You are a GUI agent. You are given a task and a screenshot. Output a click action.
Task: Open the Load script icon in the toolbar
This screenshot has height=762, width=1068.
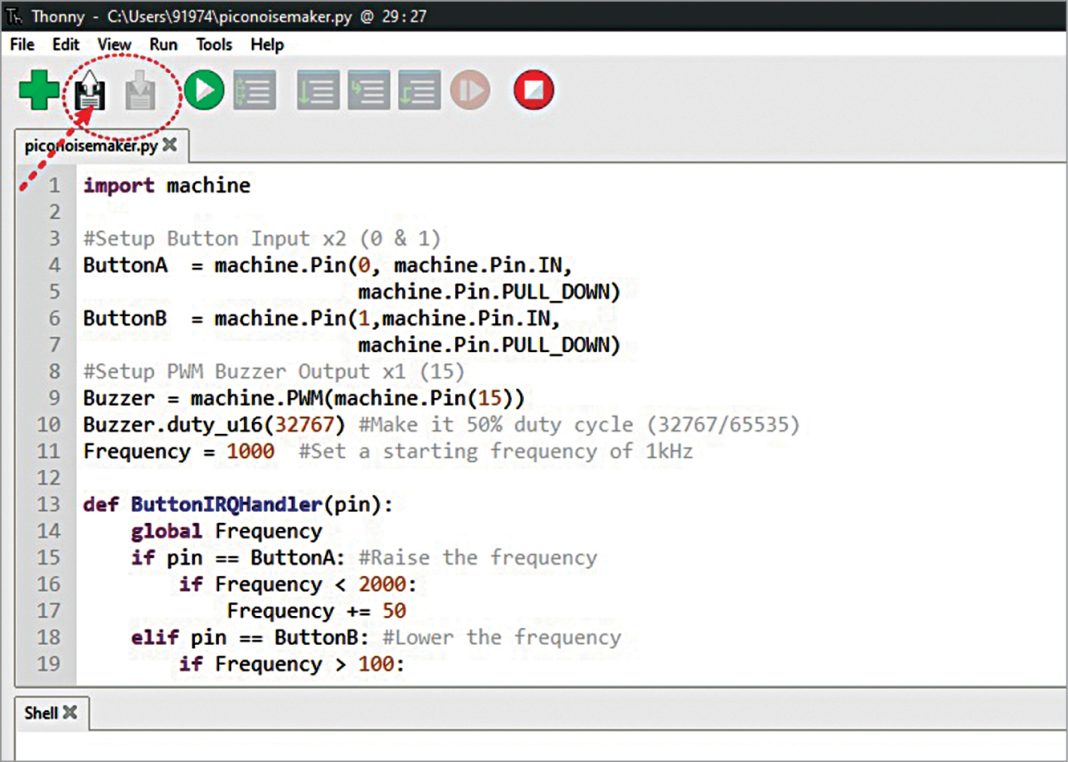point(88,90)
